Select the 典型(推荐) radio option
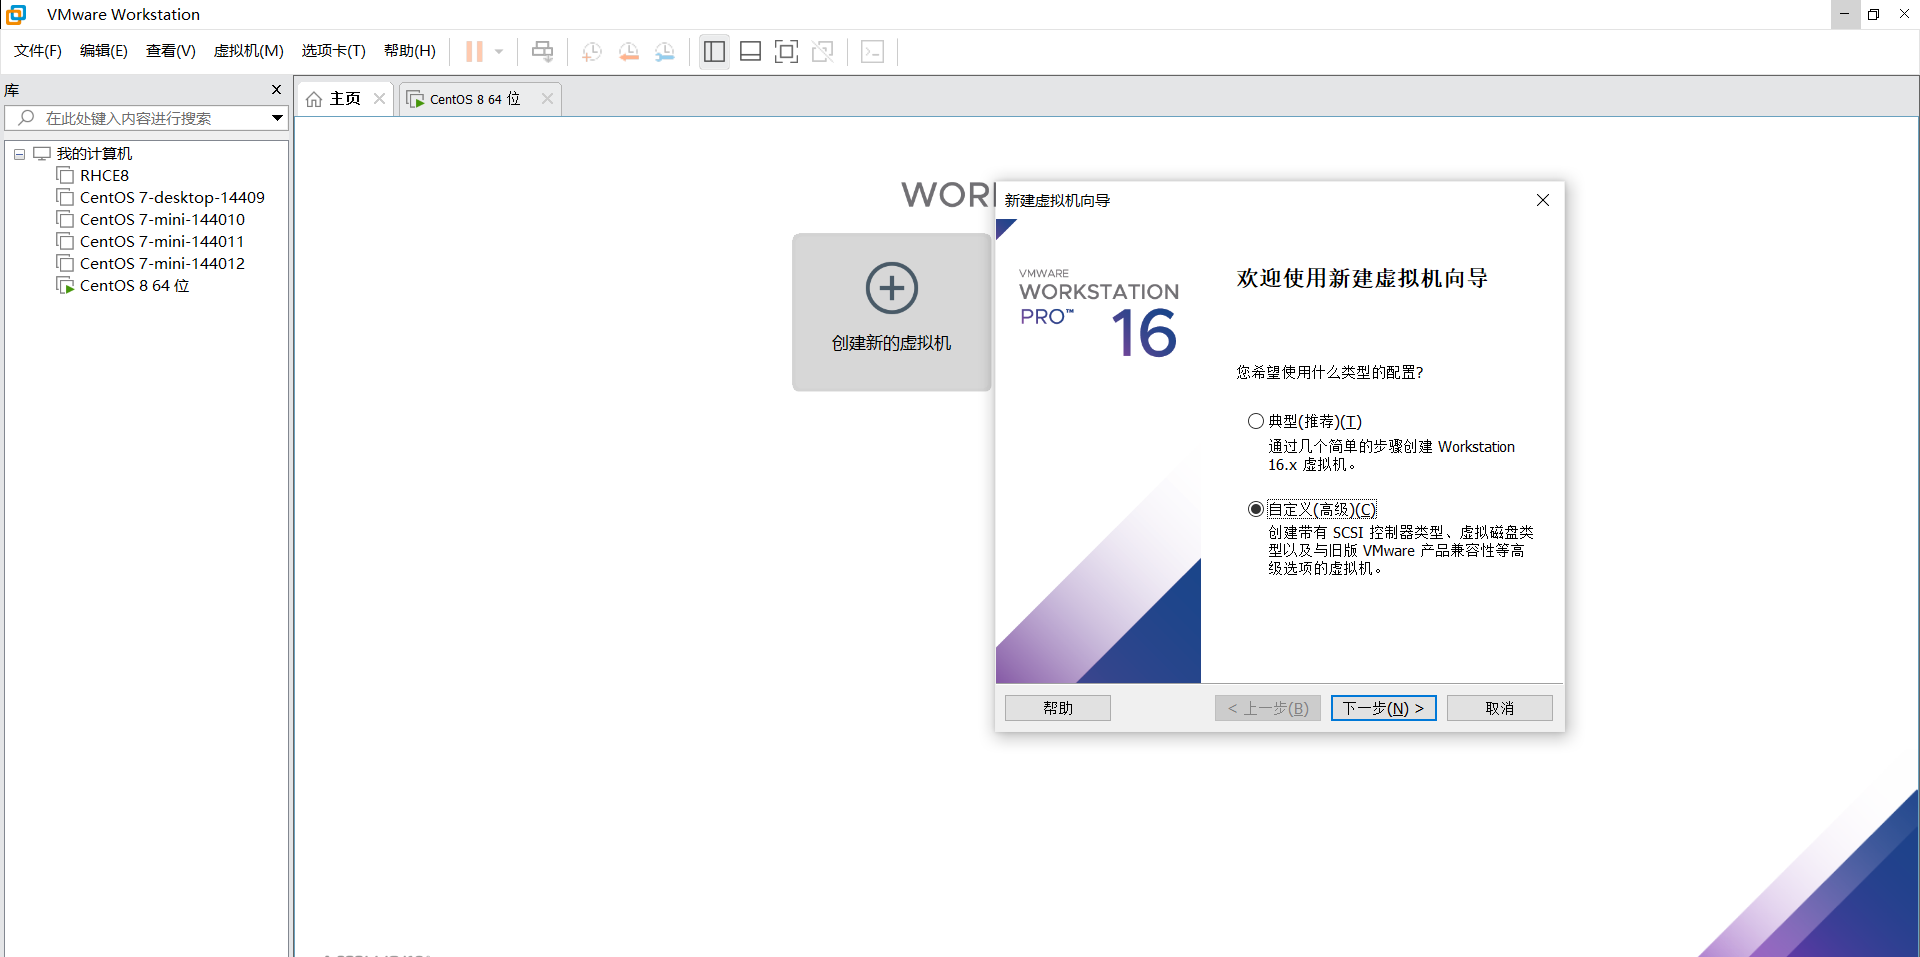This screenshot has height=957, width=1920. pos(1256,421)
